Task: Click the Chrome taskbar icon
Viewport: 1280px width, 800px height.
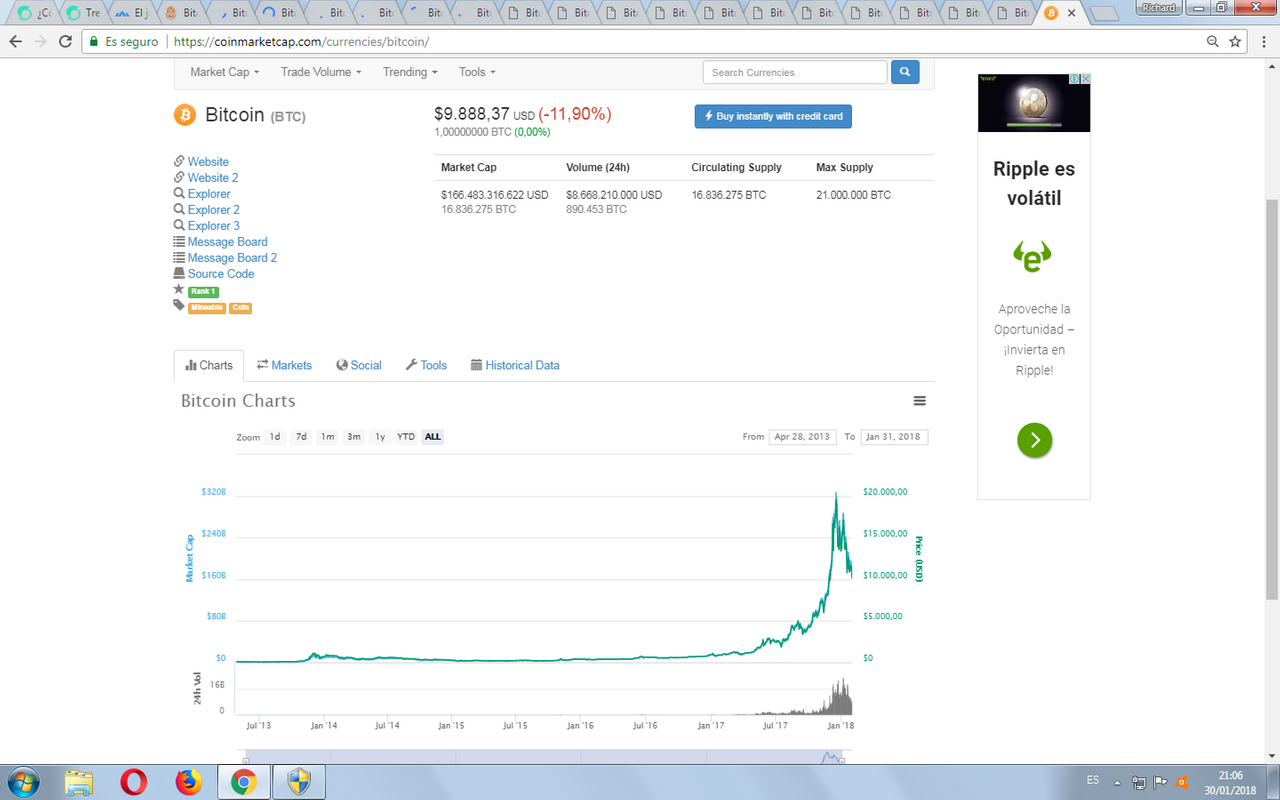Action: coord(242,781)
